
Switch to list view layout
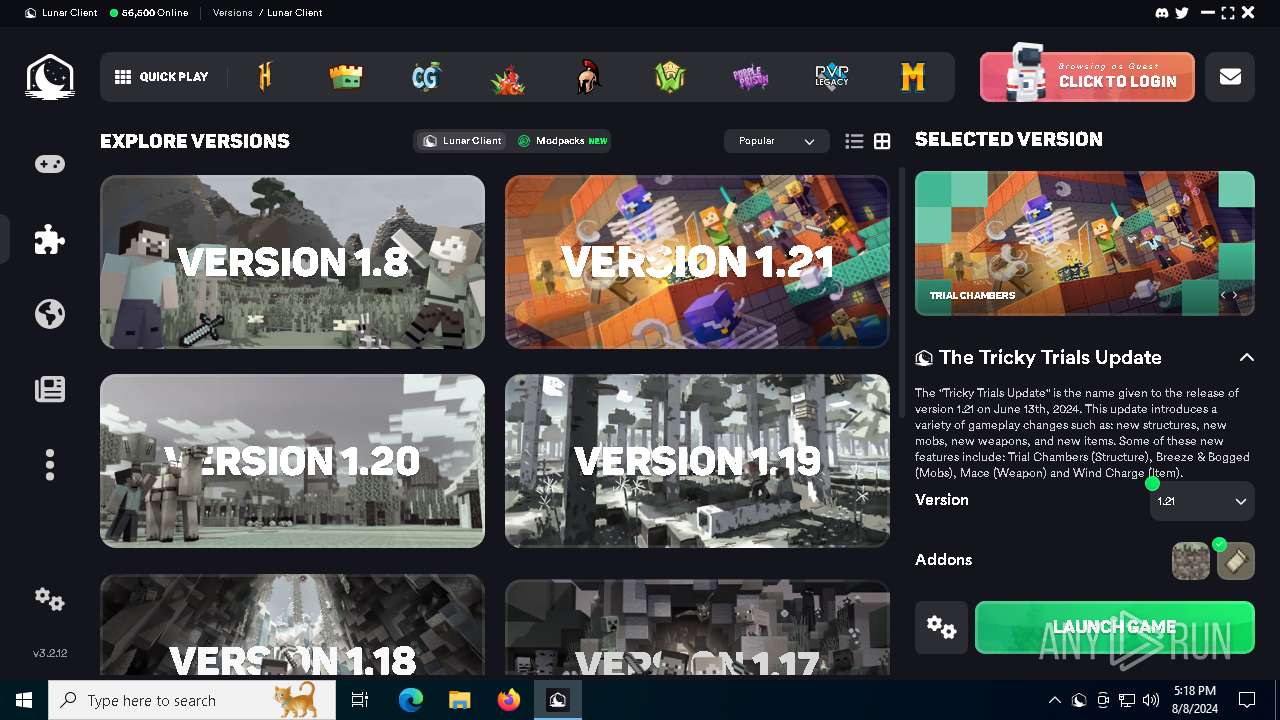click(854, 142)
